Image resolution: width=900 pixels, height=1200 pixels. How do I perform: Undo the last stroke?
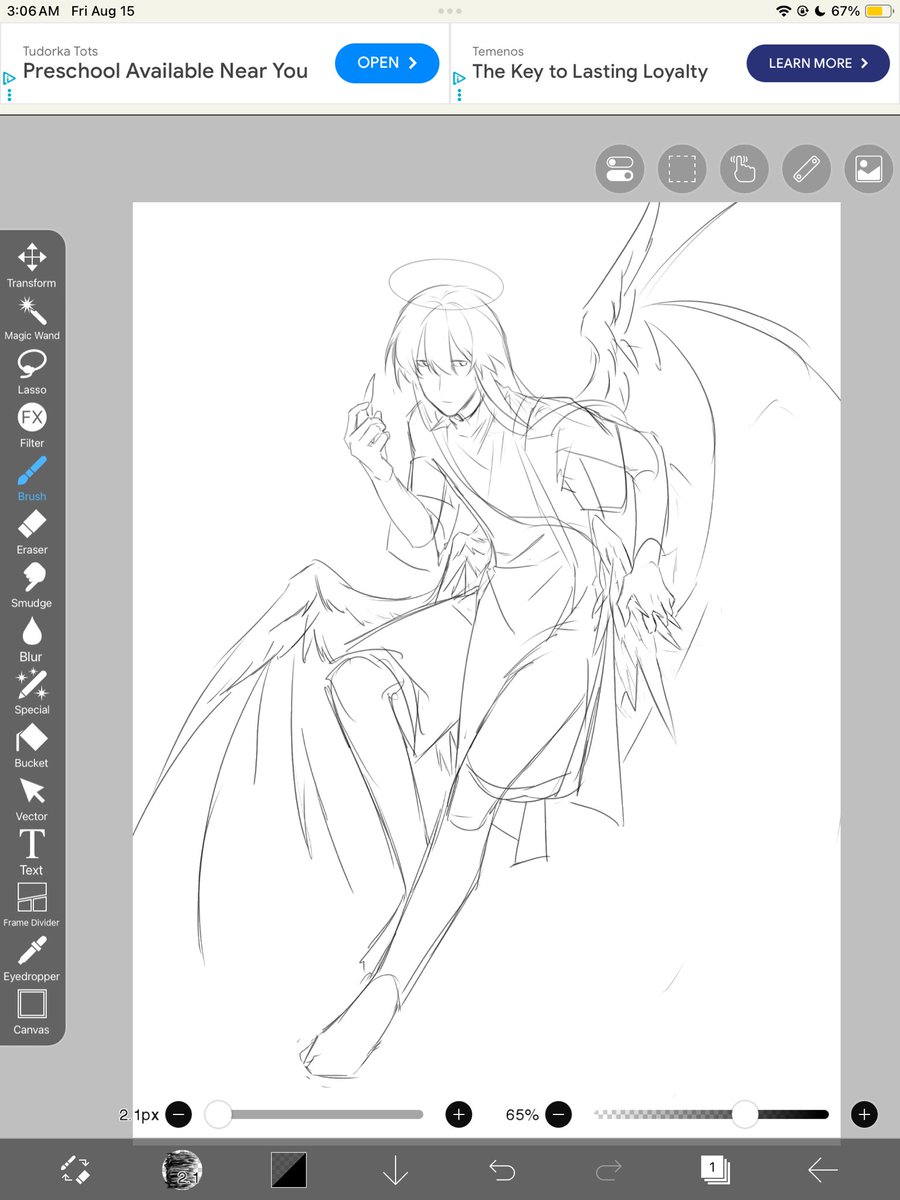[x=502, y=1169]
